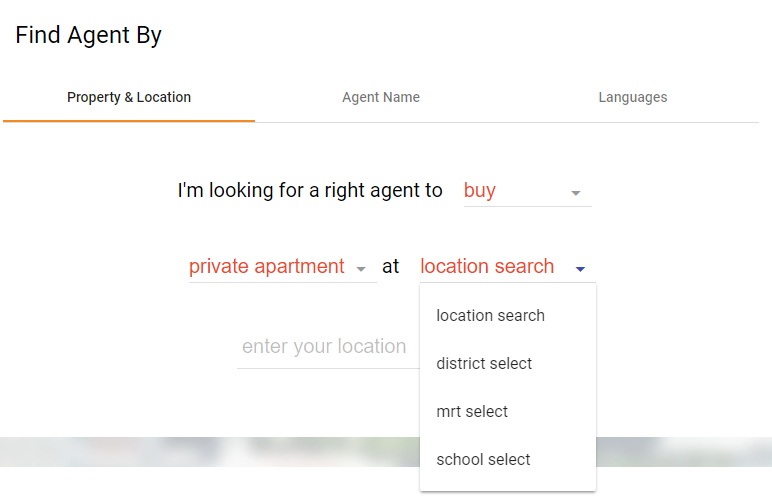Click the word "at" between the dropdowns

pos(391,267)
